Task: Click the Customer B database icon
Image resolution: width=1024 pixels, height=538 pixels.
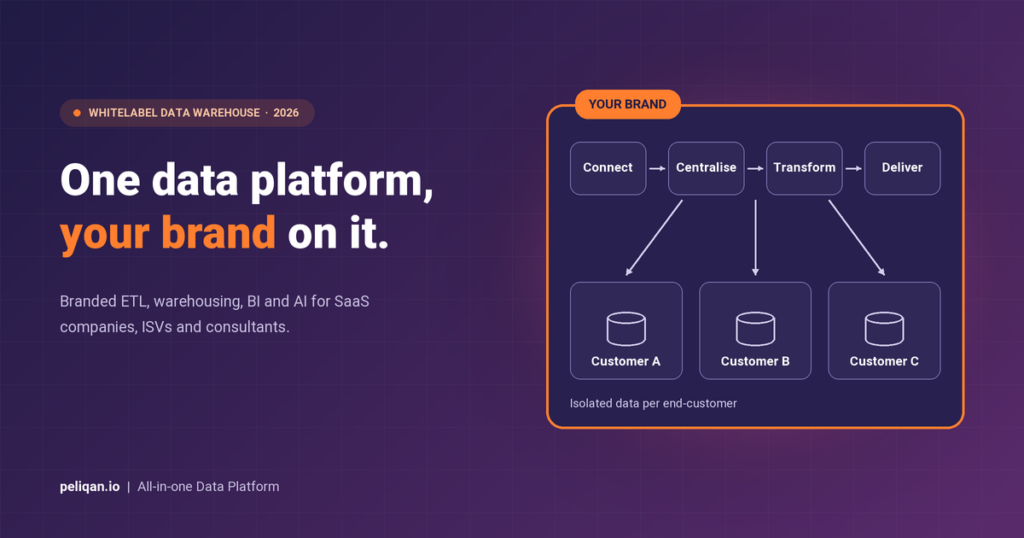Action: [755, 328]
